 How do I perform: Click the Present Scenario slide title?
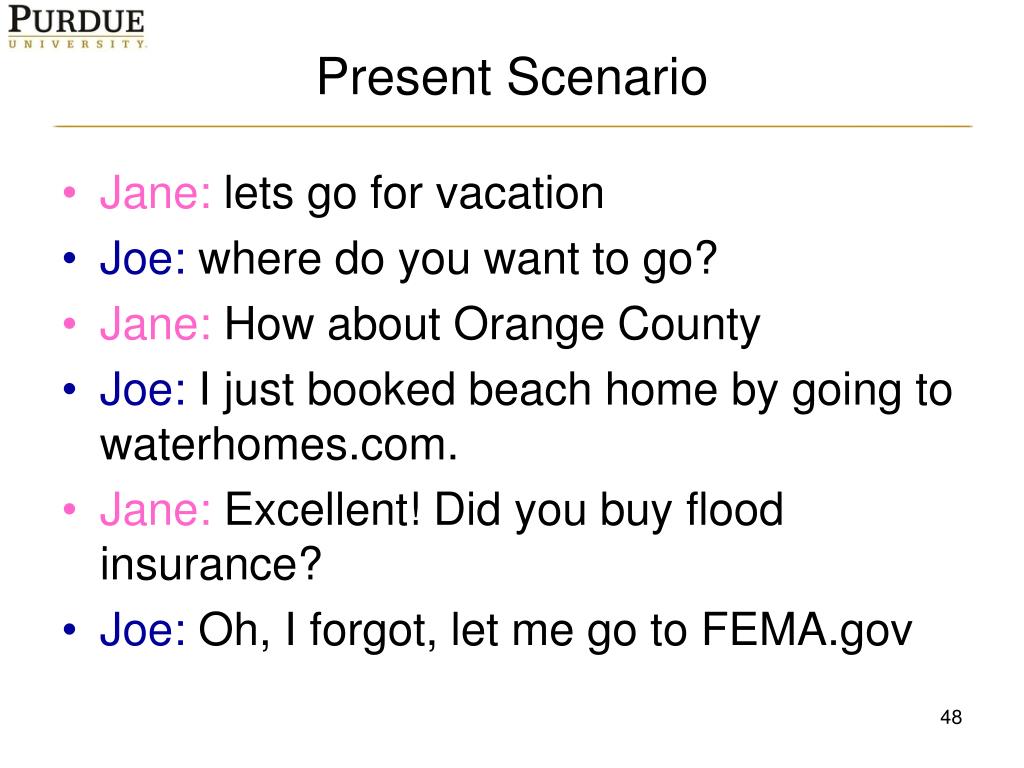tap(511, 77)
